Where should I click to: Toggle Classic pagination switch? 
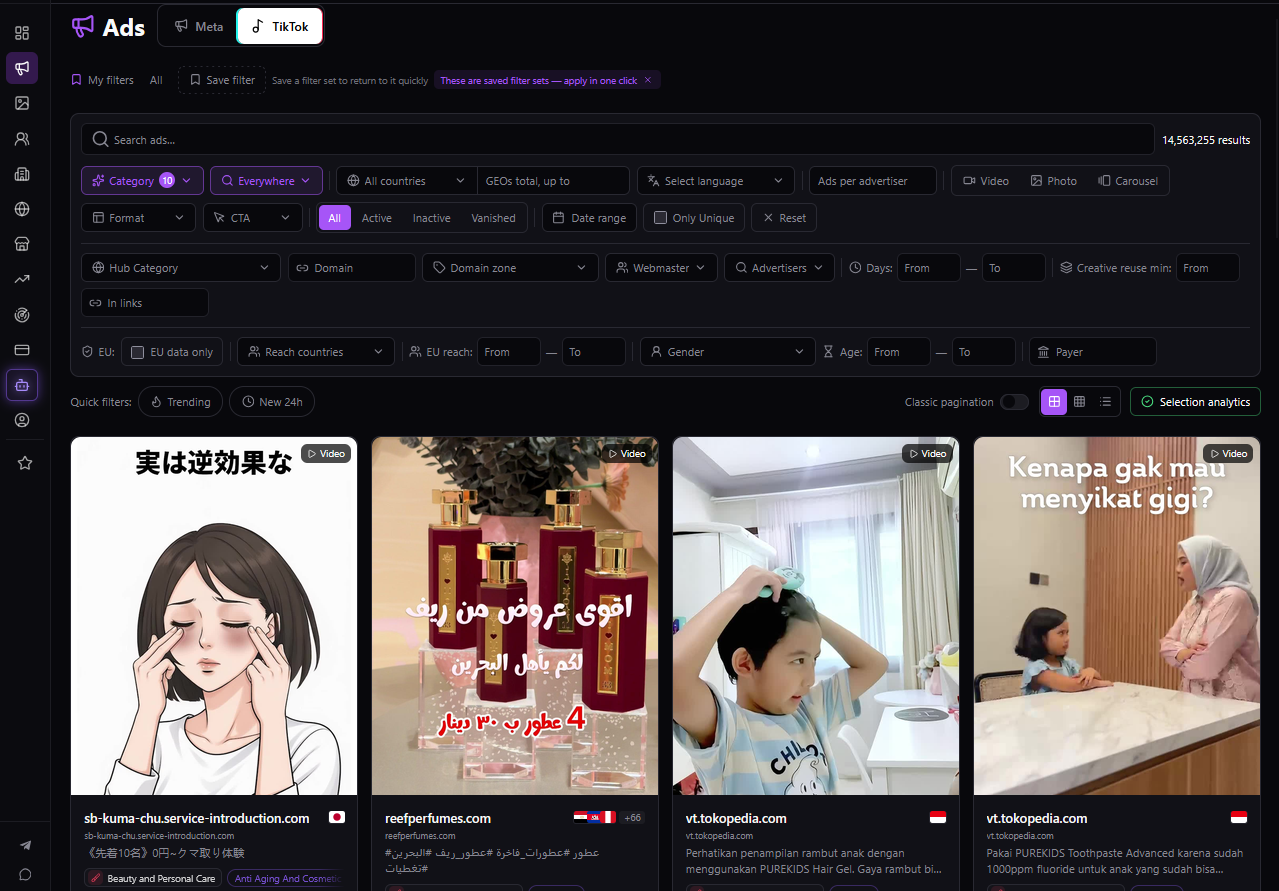[x=1014, y=402]
